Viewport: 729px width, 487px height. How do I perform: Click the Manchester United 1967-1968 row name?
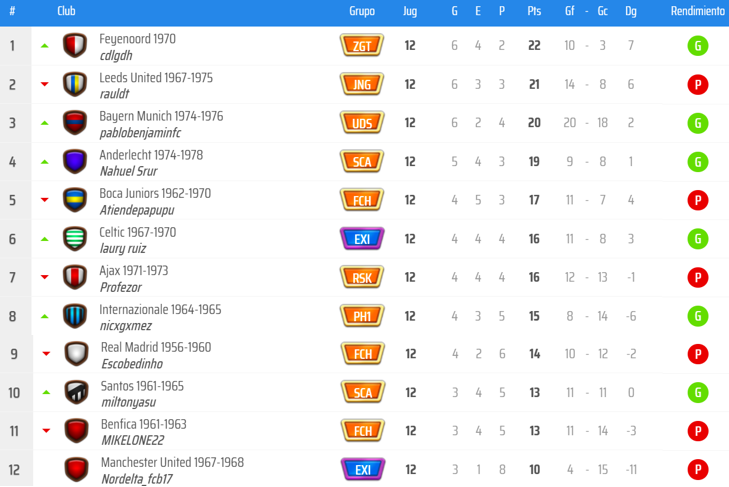pyautogui.click(x=172, y=463)
